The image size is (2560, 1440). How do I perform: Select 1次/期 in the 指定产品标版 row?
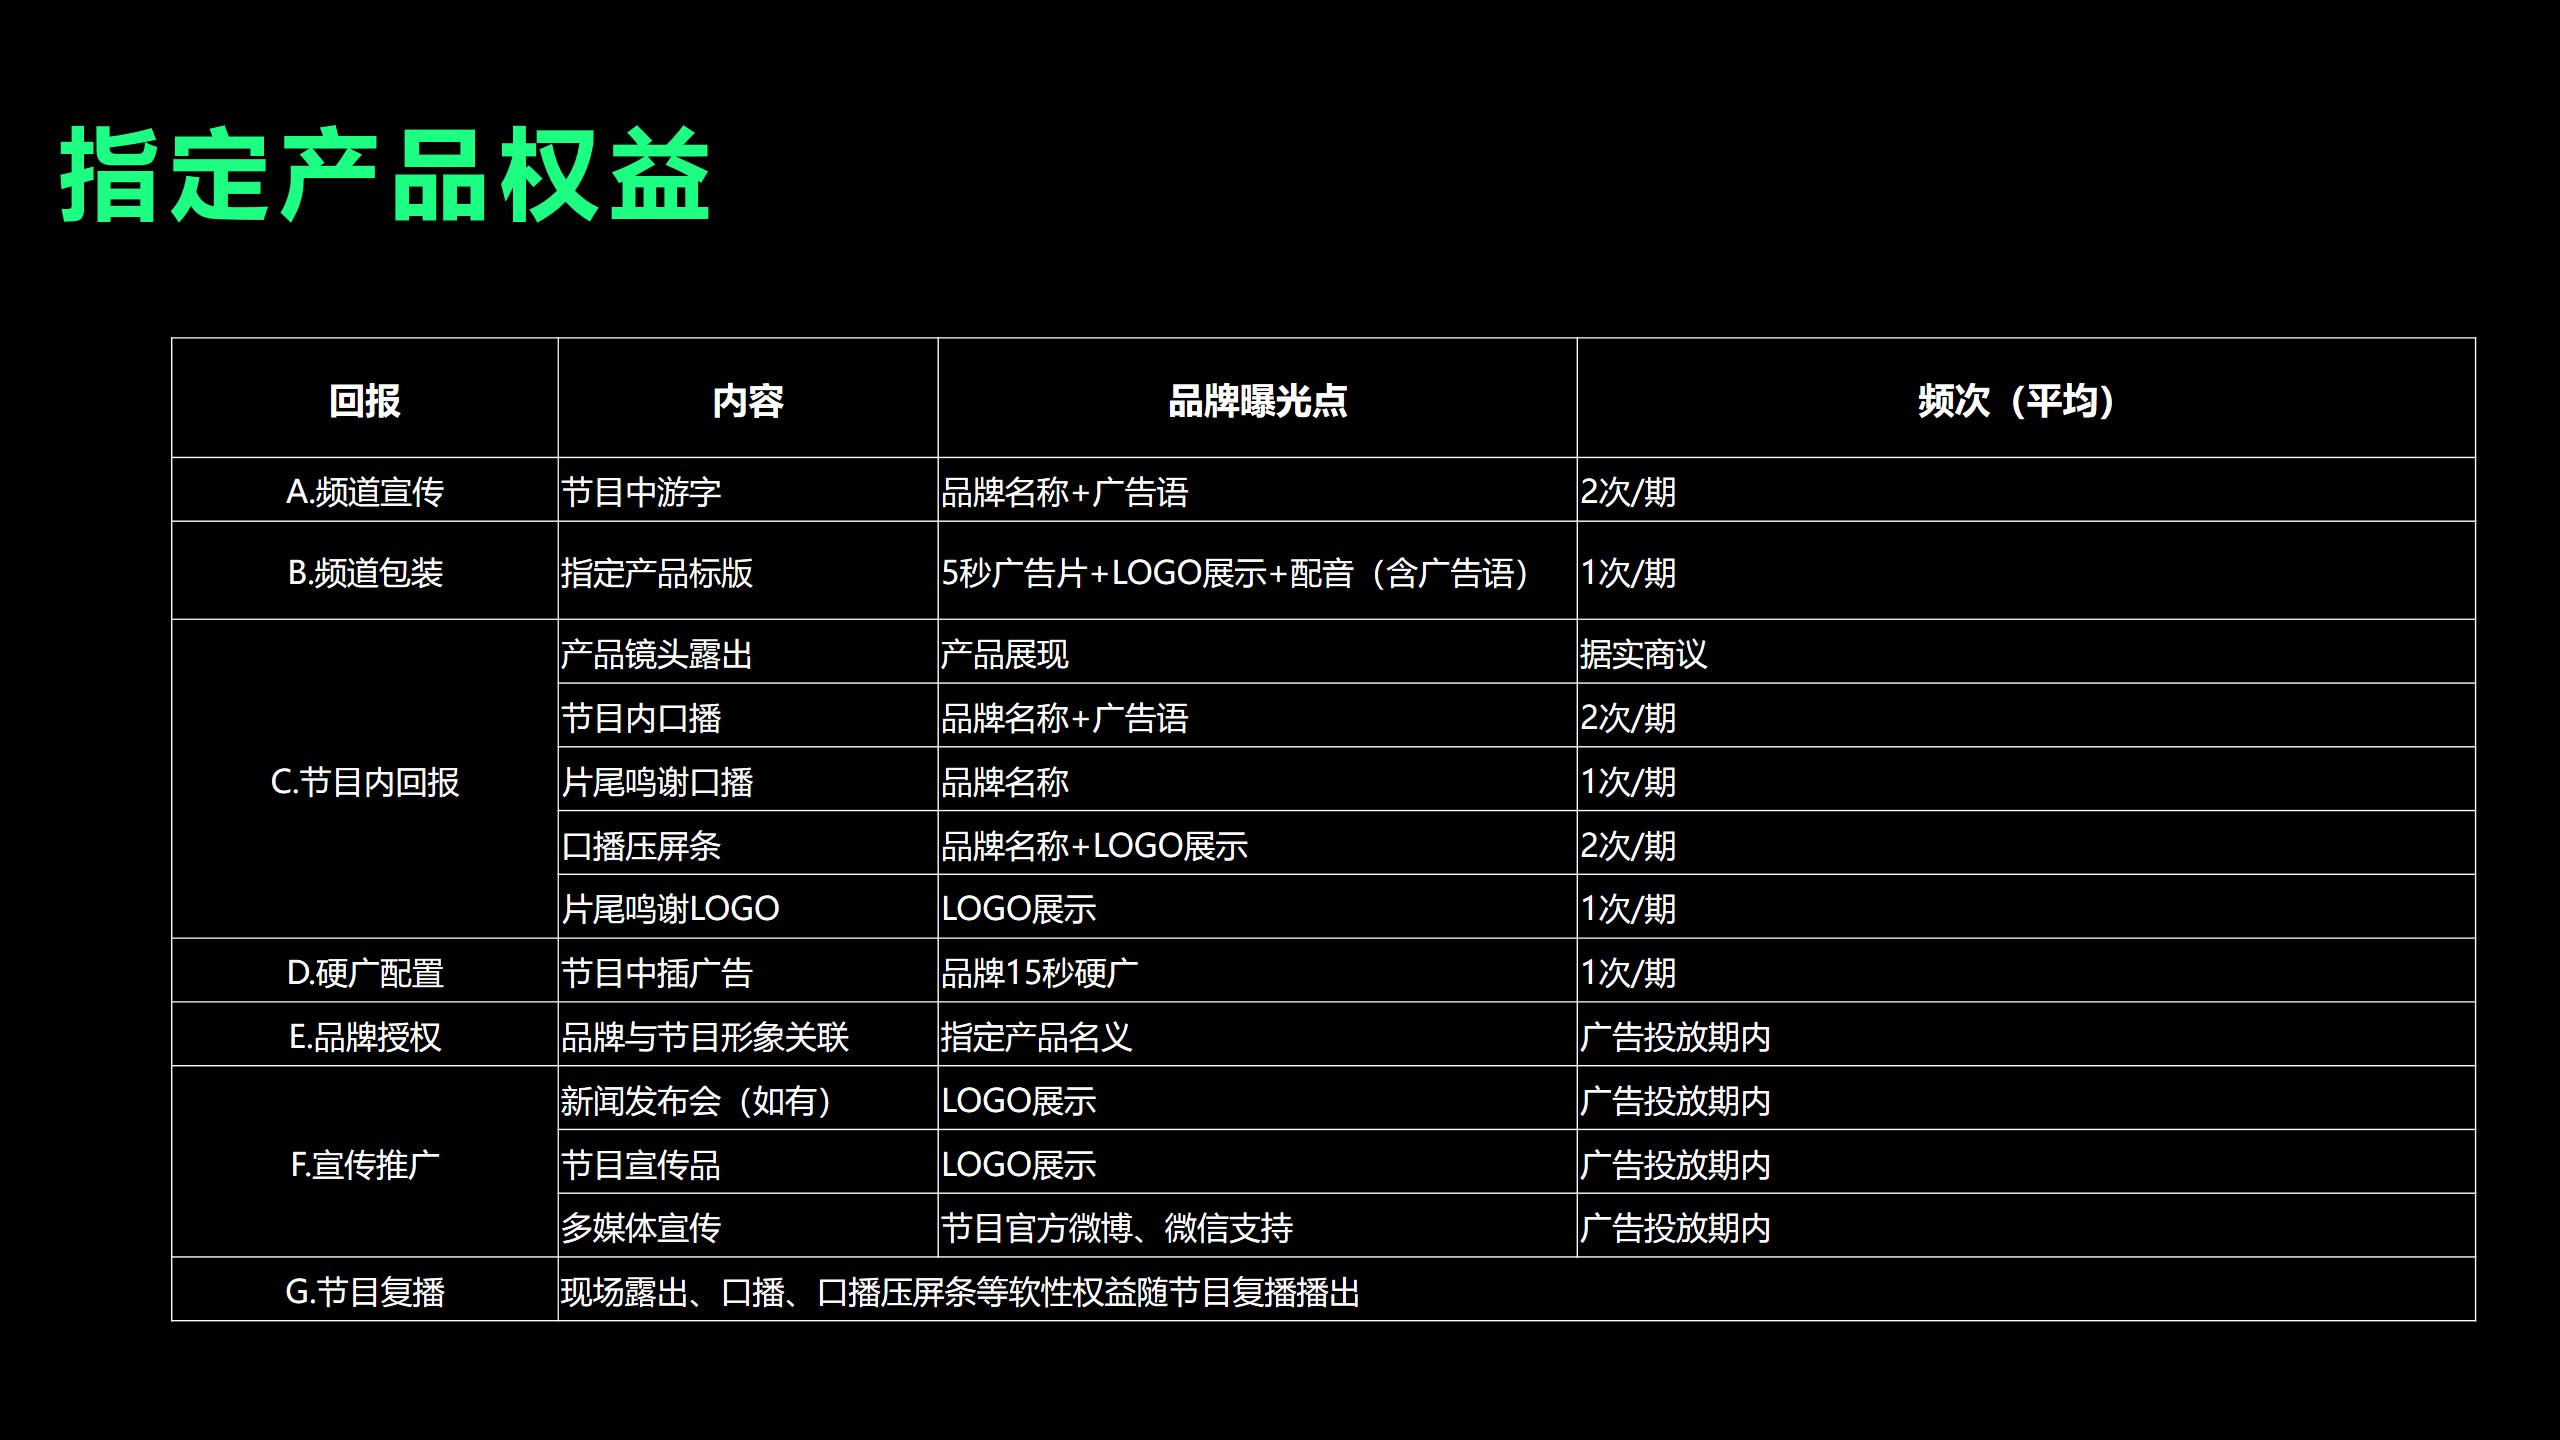[2026, 570]
